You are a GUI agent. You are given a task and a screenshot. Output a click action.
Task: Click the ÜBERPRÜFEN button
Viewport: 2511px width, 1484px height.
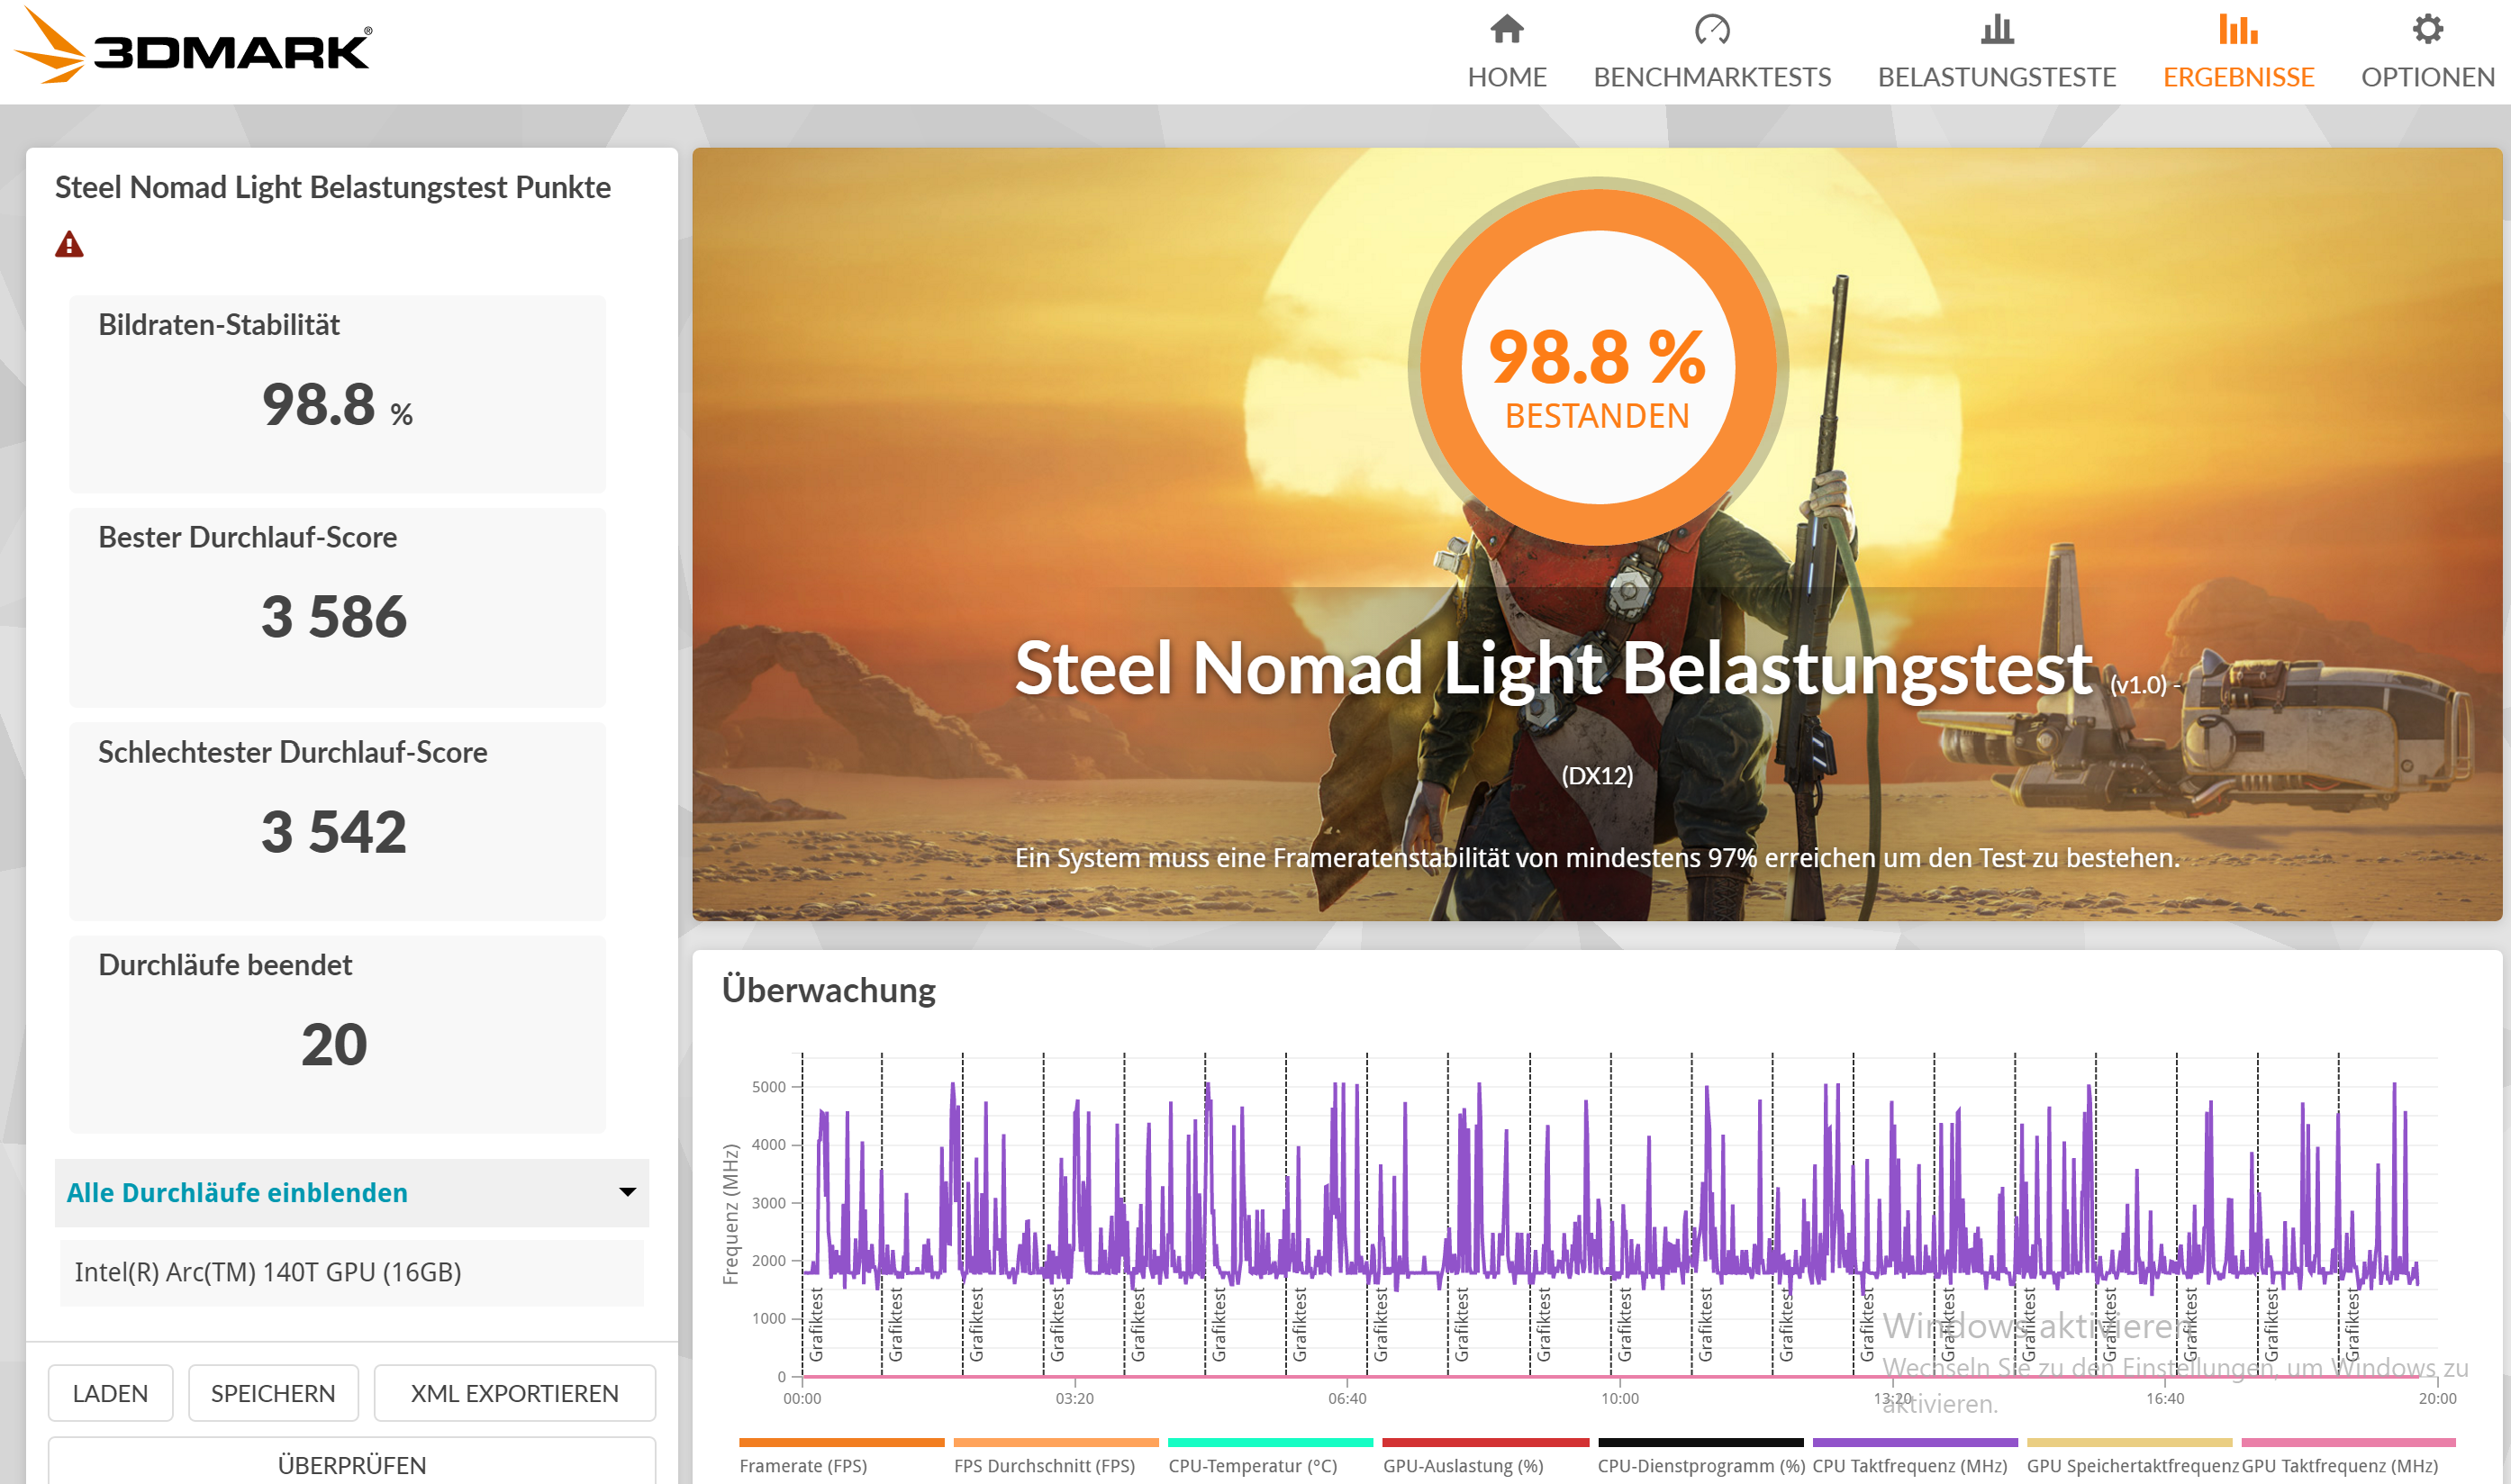coord(351,1463)
